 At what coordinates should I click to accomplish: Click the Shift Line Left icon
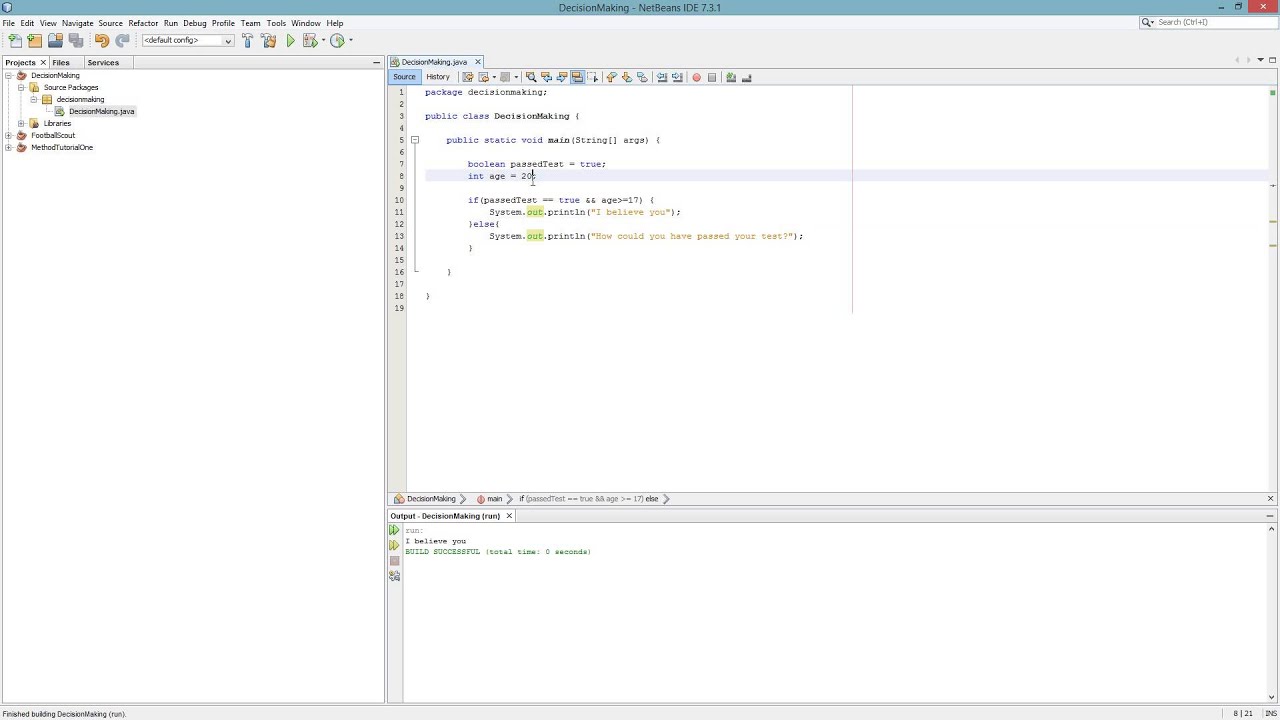661,77
